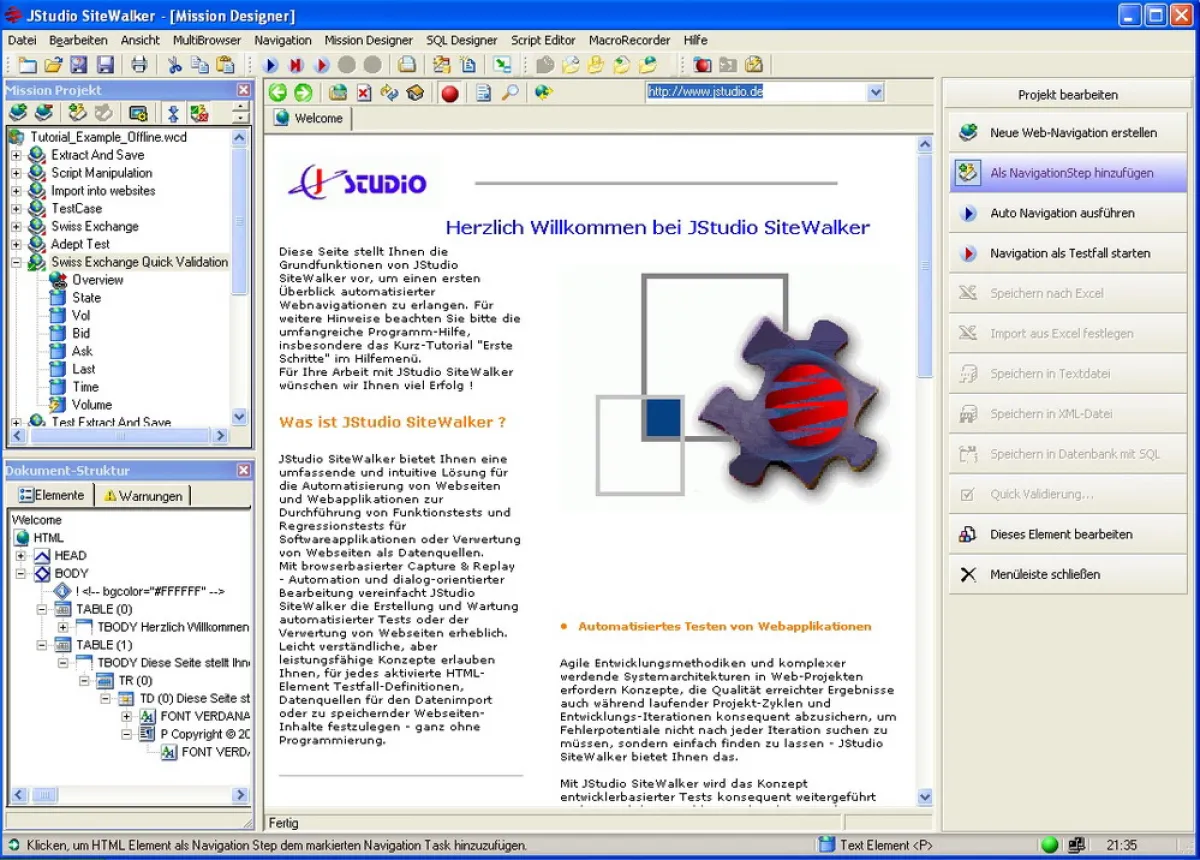
Task: Open the URL address dropdown arrow
Action: click(876, 92)
